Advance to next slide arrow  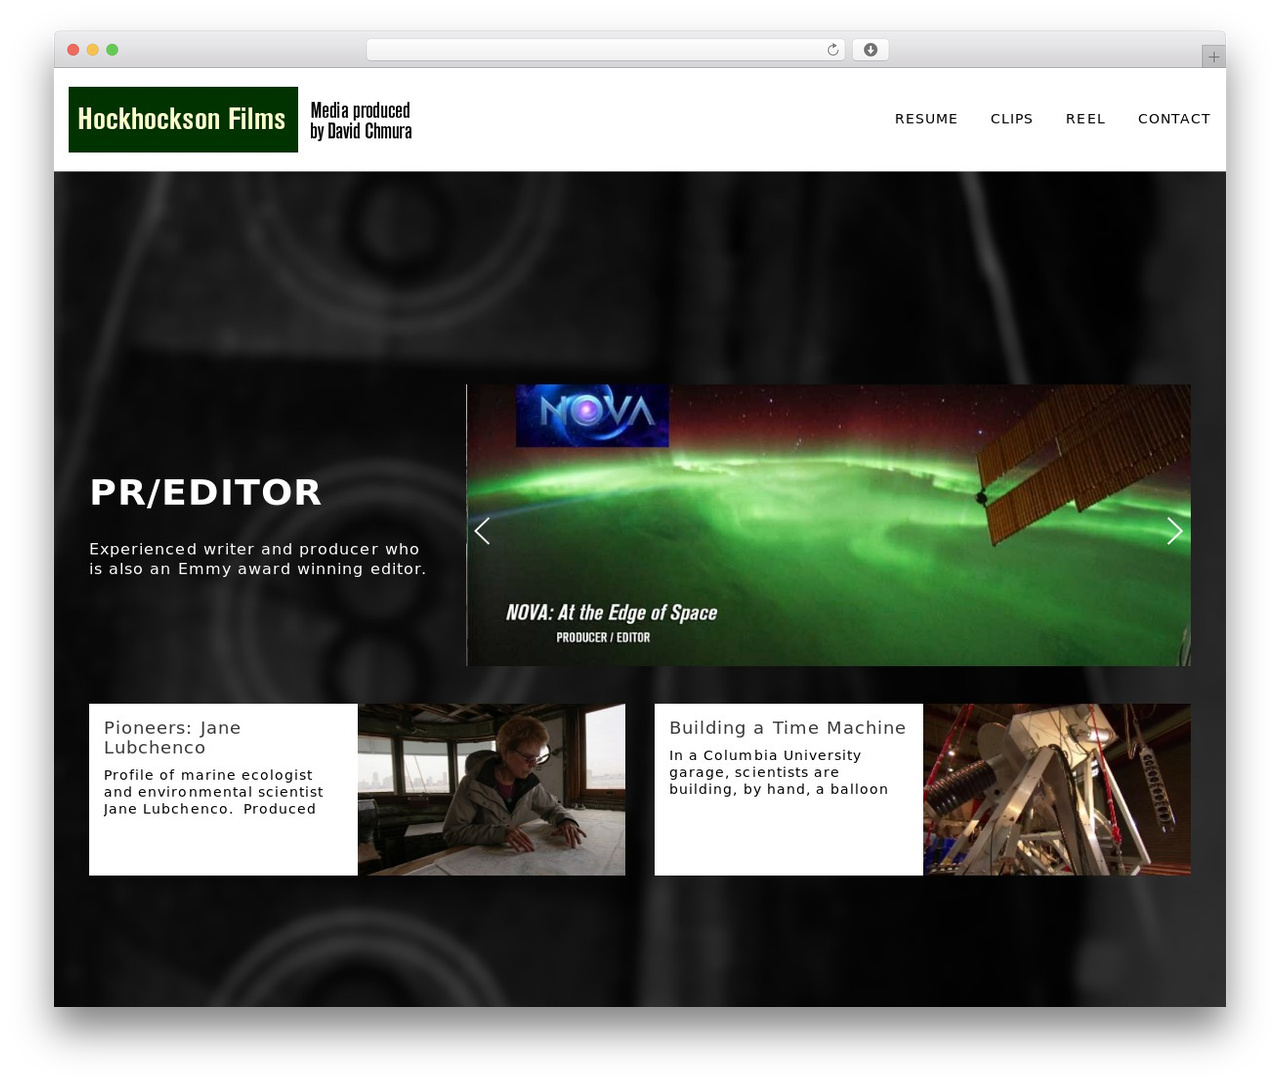1175,531
